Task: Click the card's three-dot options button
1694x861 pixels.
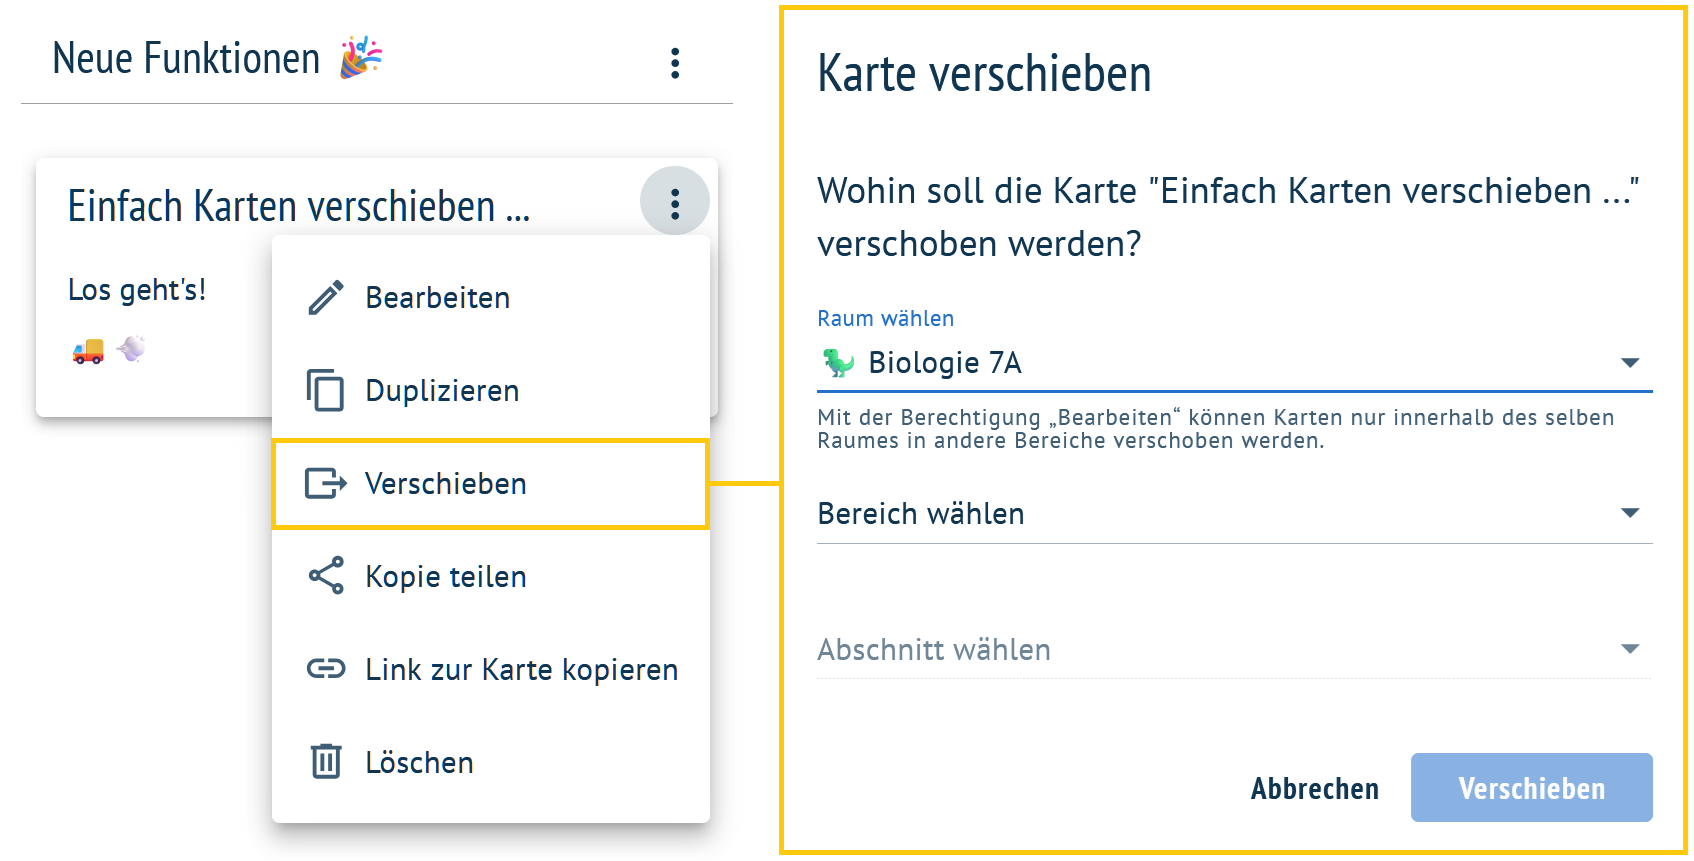Action: 675,203
